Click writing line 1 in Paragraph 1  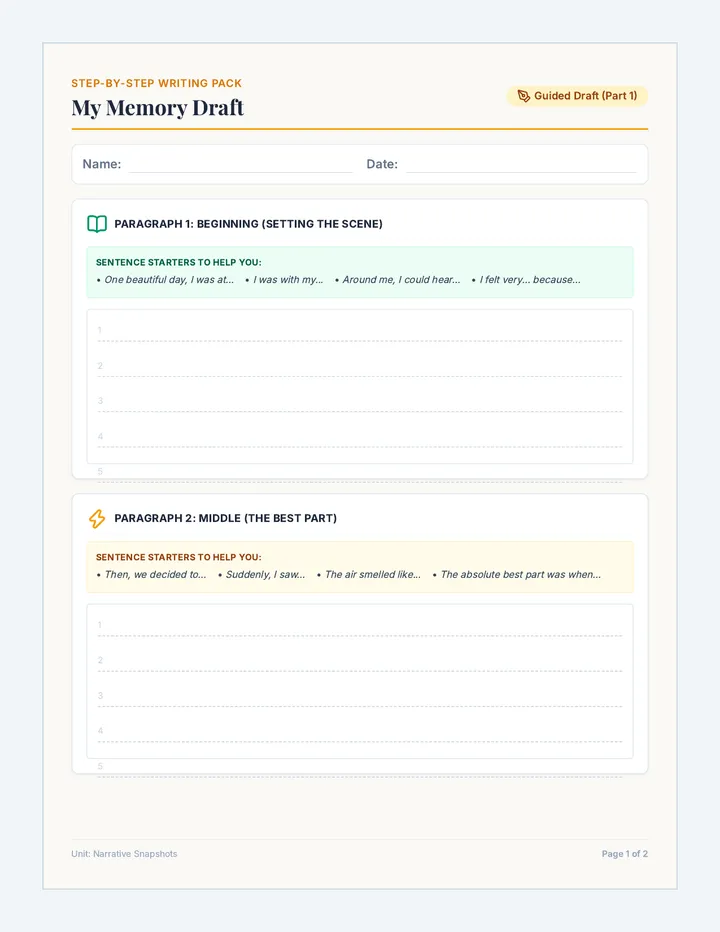[360, 331]
